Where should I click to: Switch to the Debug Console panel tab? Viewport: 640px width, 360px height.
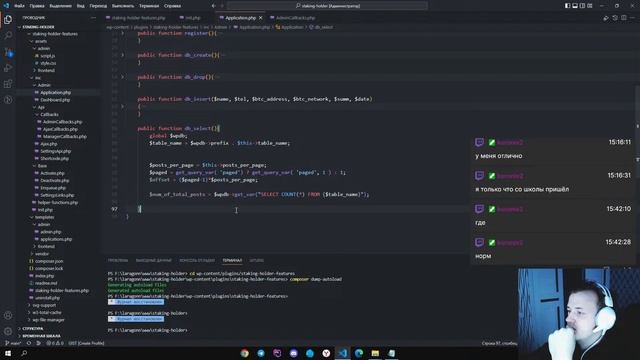[x=197, y=260]
